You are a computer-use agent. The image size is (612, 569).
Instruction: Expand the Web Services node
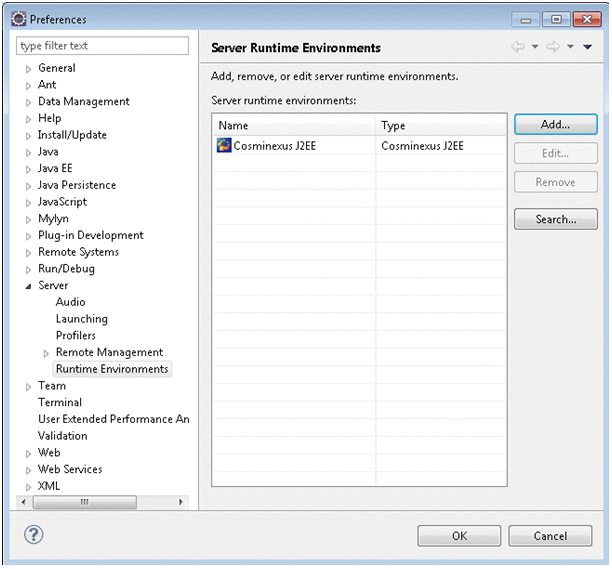(x=28, y=470)
